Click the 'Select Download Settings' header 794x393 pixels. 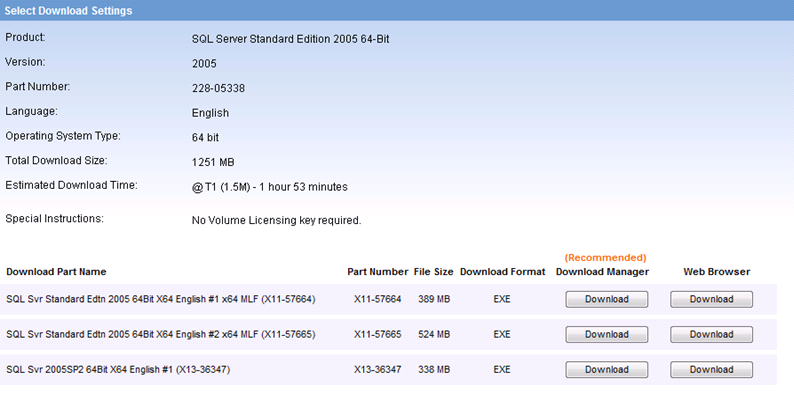(x=68, y=11)
